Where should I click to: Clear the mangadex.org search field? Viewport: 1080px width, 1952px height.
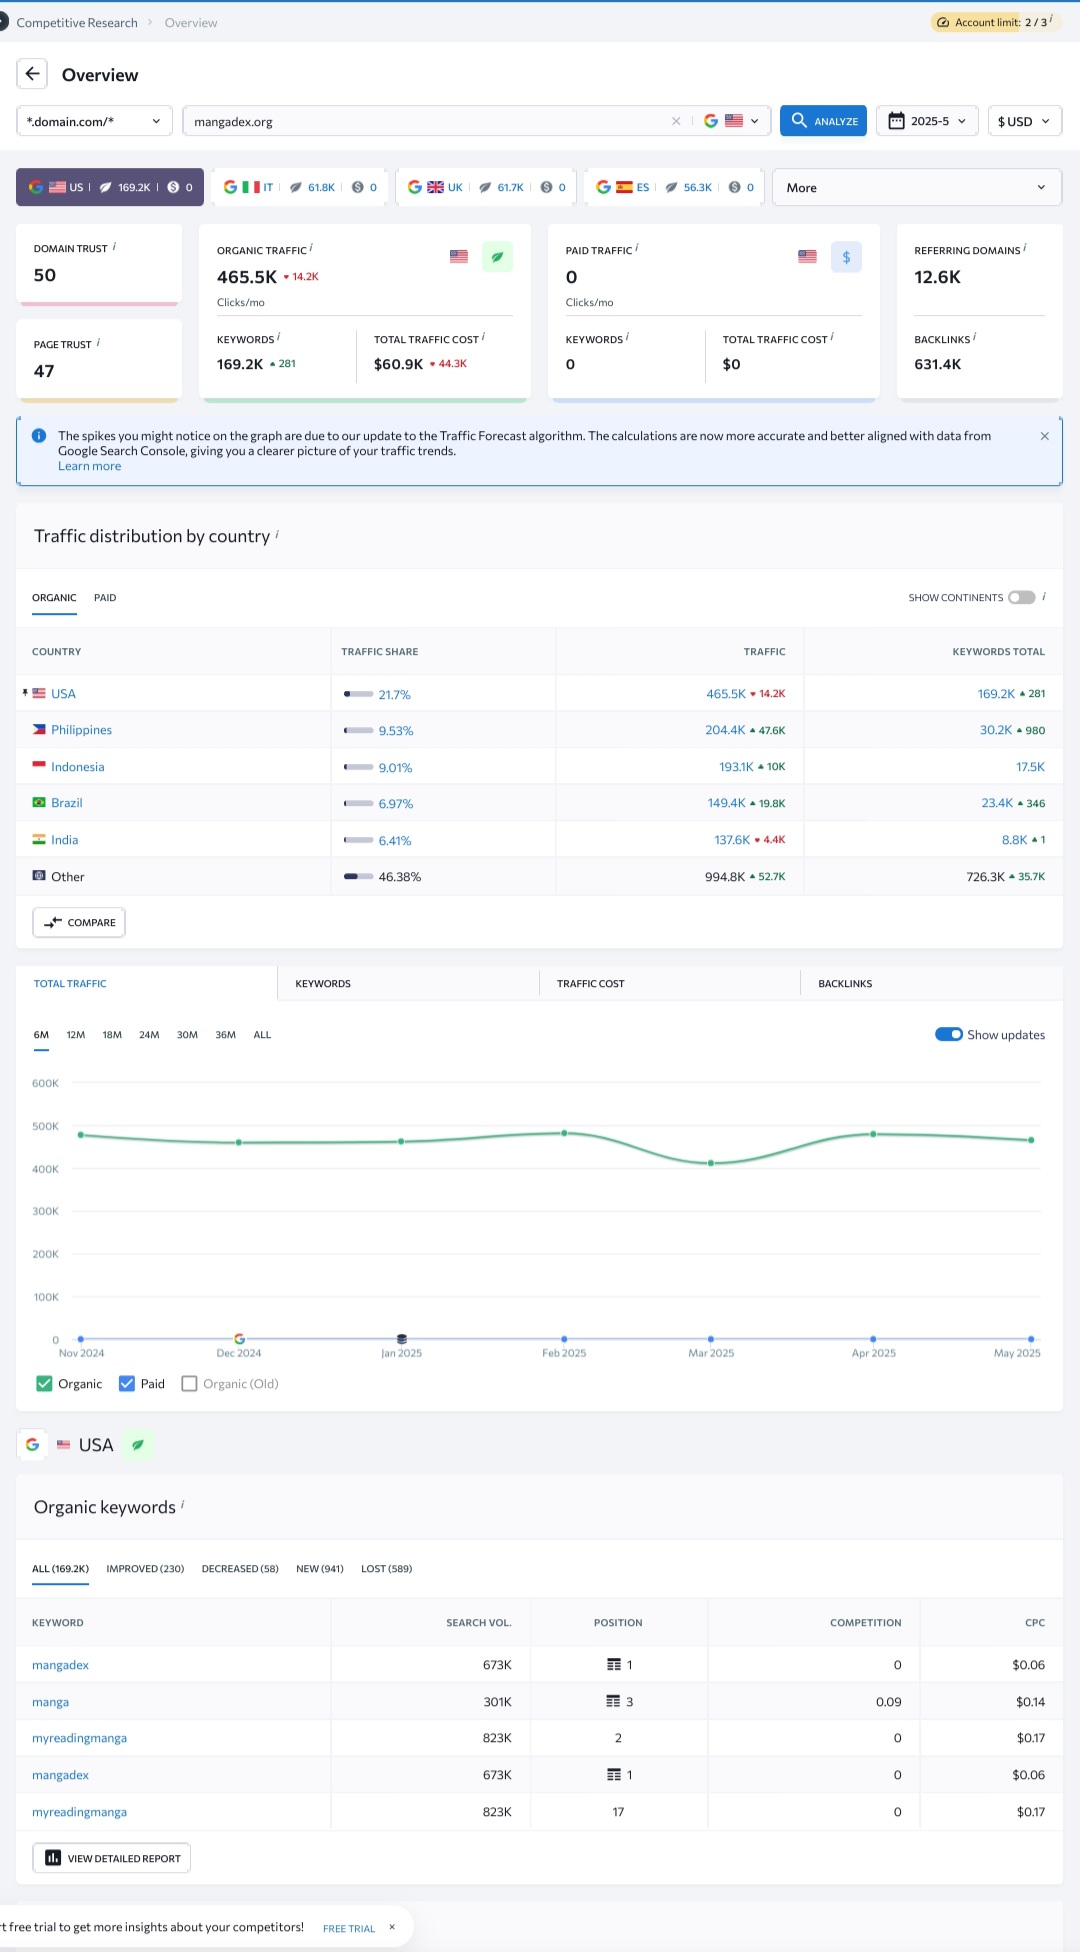(x=676, y=121)
